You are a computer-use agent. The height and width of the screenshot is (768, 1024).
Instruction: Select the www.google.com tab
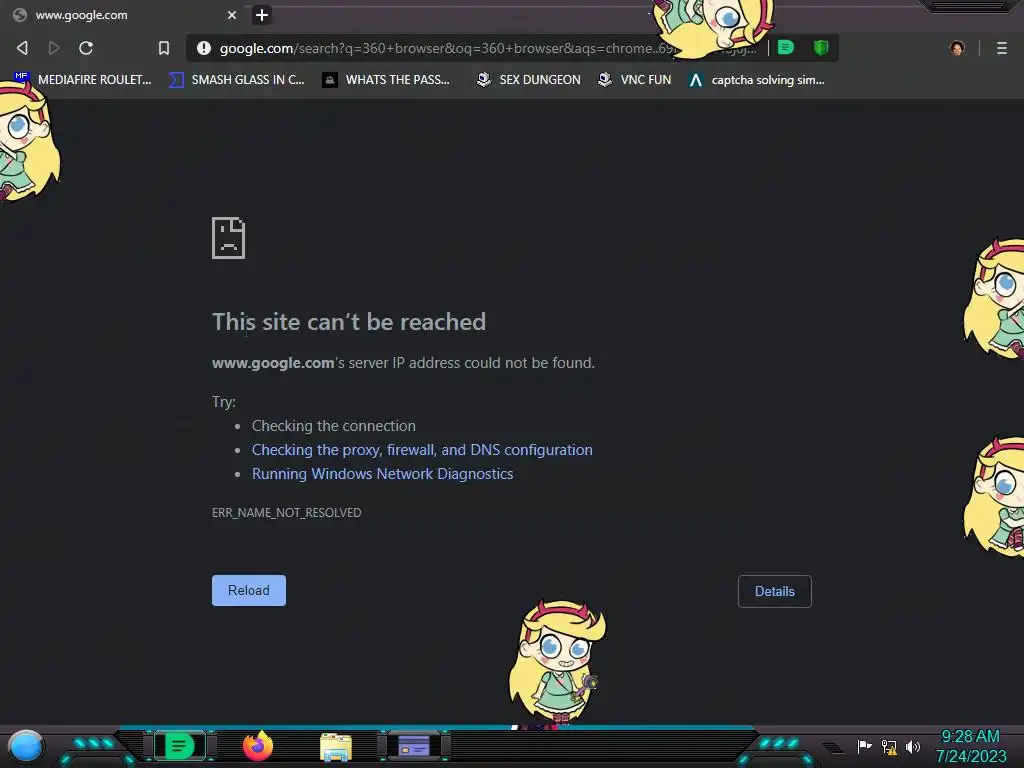(x=124, y=14)
